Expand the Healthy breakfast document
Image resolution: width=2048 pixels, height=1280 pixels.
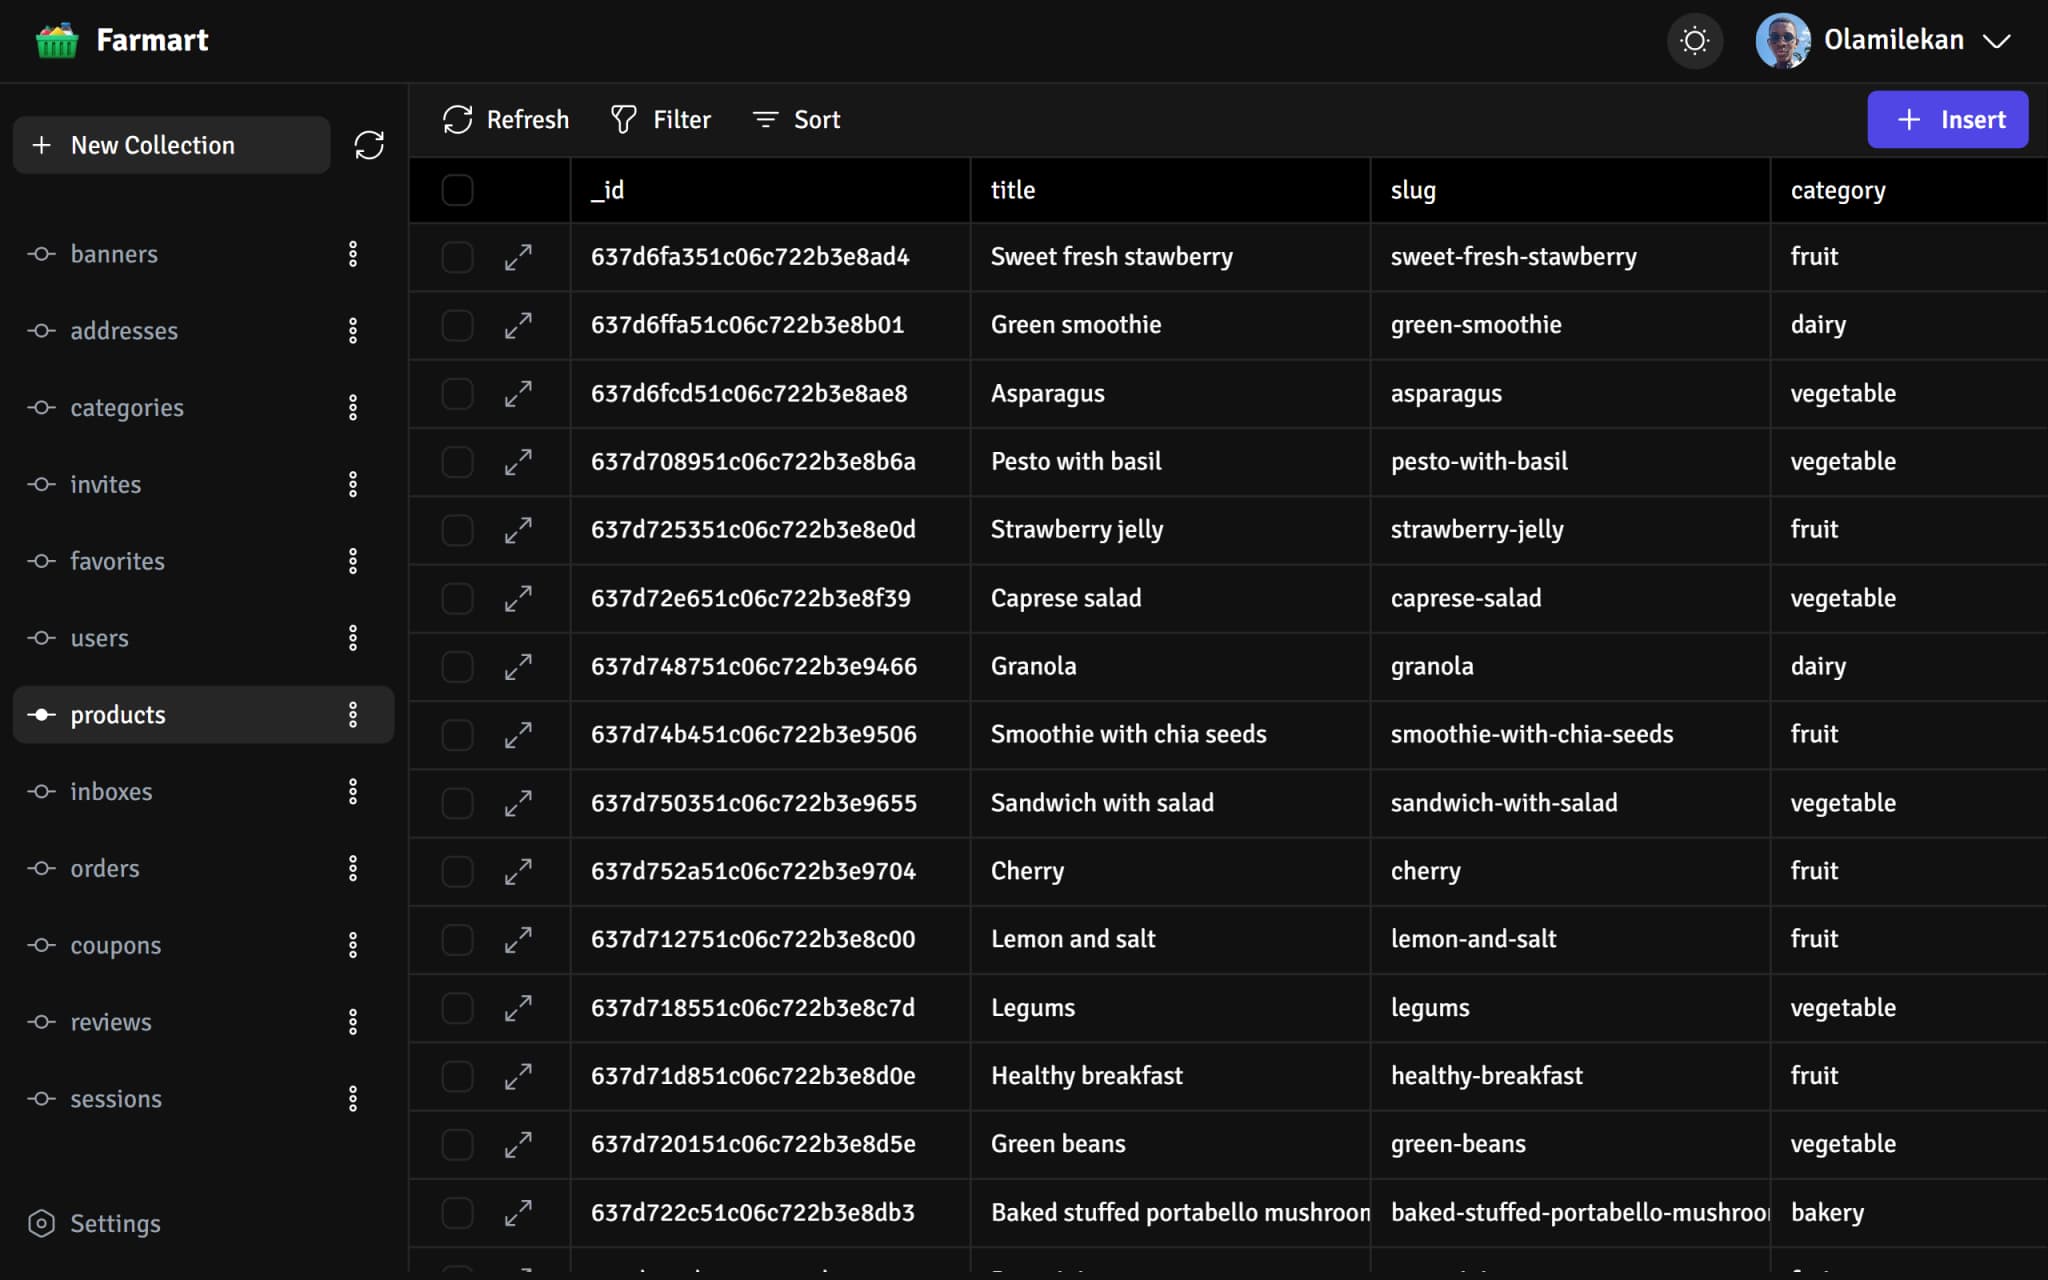tap(518, 1076)
